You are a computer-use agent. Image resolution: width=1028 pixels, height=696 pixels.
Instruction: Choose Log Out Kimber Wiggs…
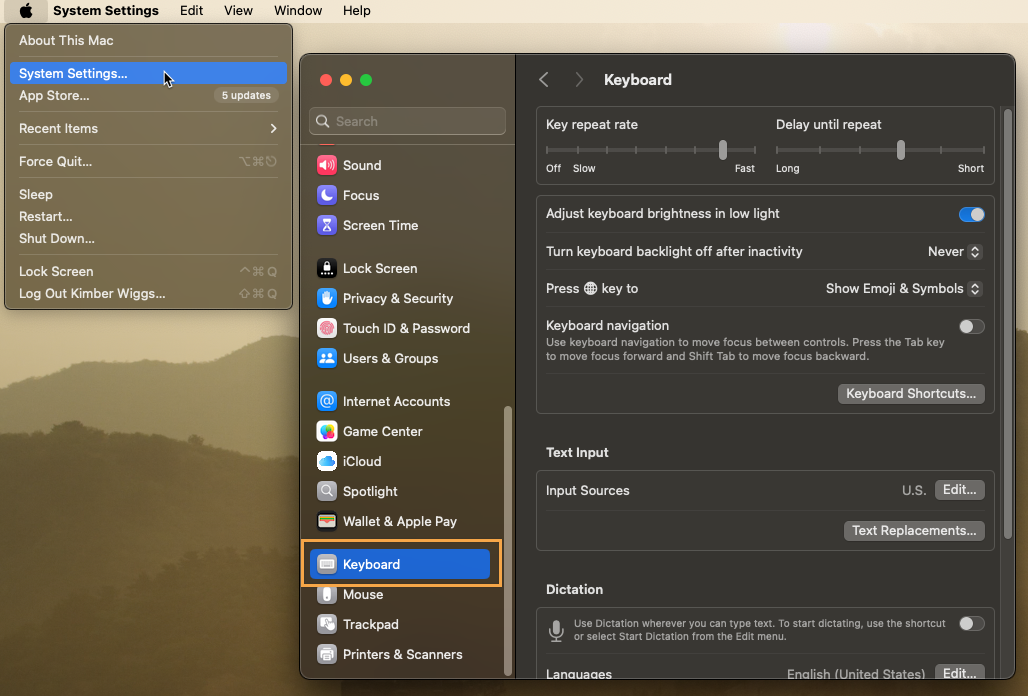tap(148, 294)
